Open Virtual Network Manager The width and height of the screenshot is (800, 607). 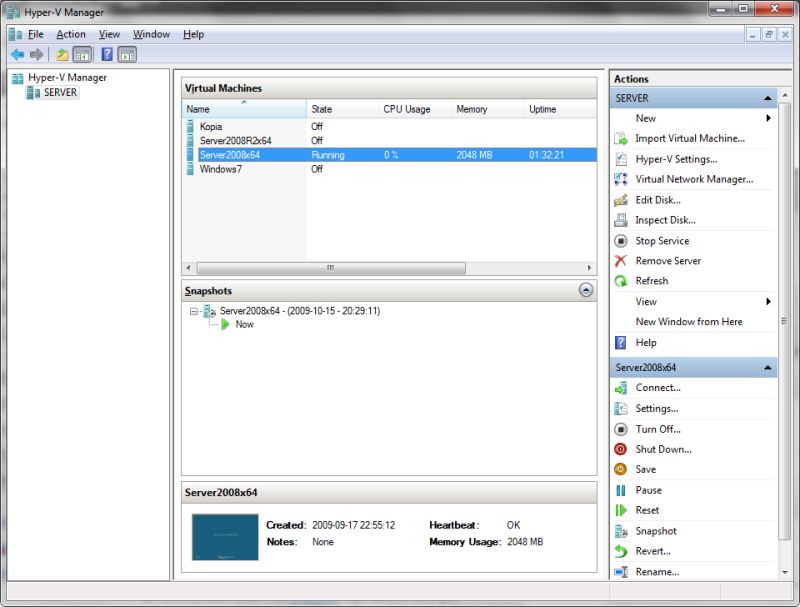pyautogui.click(x=694, y=180)
